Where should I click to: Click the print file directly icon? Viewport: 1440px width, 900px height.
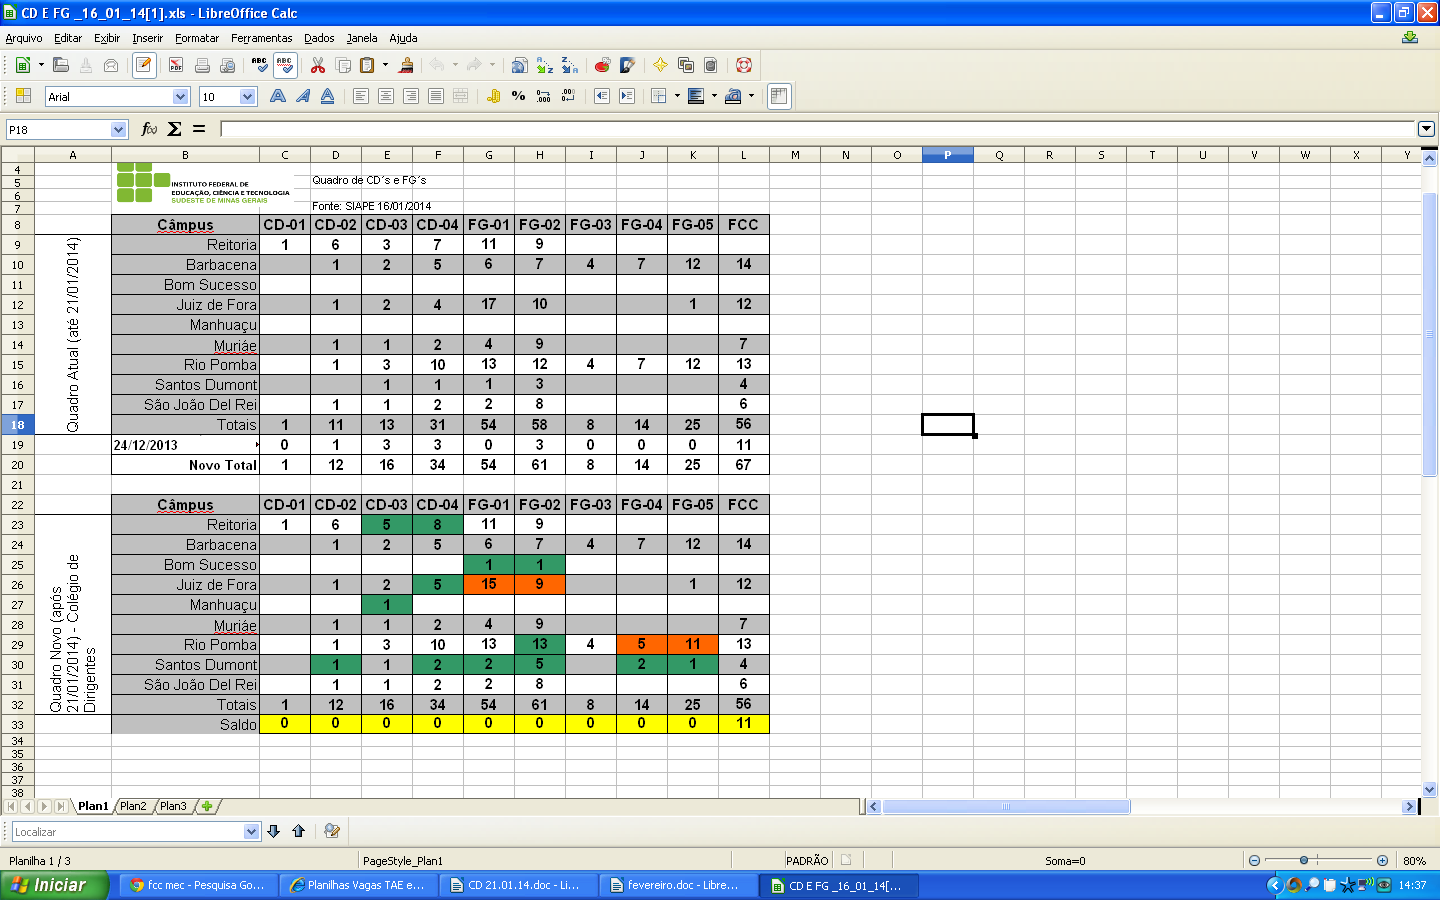click(x=202, y=65)
